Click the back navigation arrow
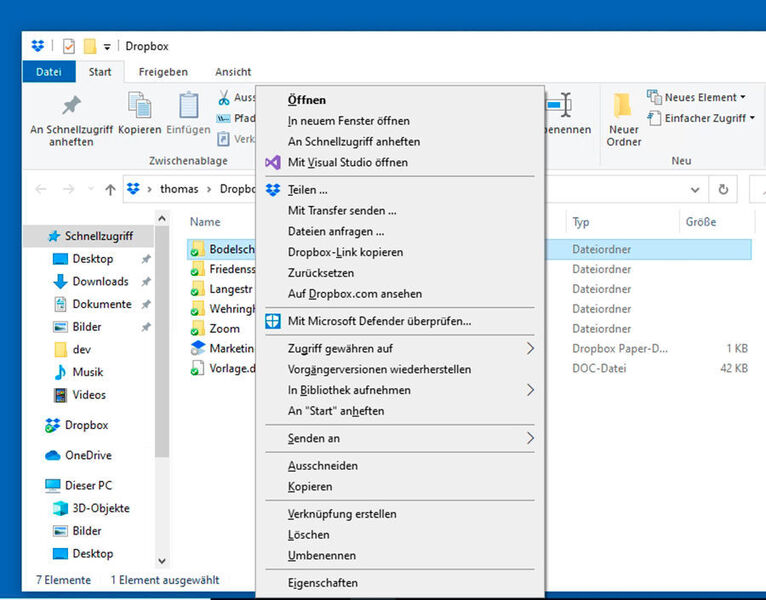 point(41,189)
